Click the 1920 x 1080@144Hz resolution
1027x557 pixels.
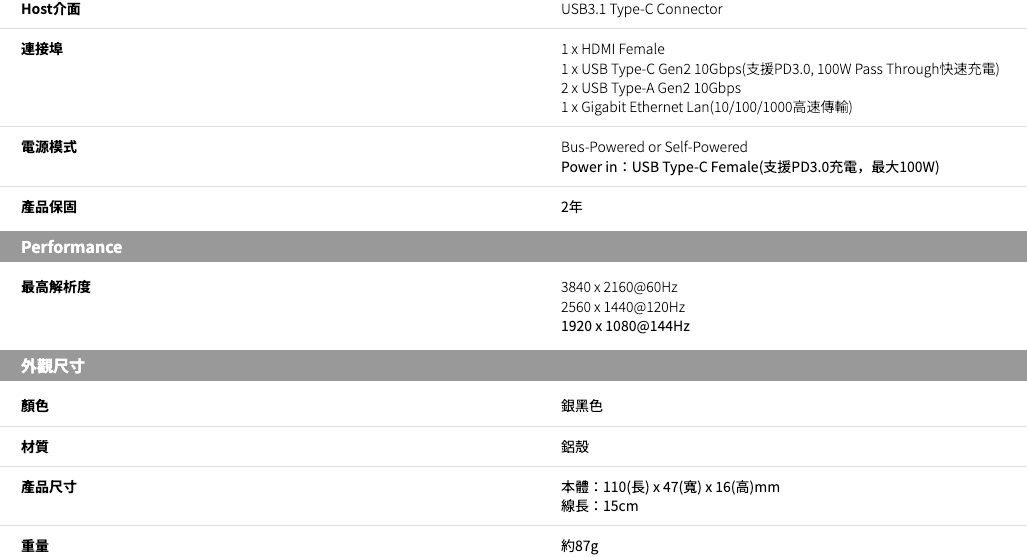(625, 326)
